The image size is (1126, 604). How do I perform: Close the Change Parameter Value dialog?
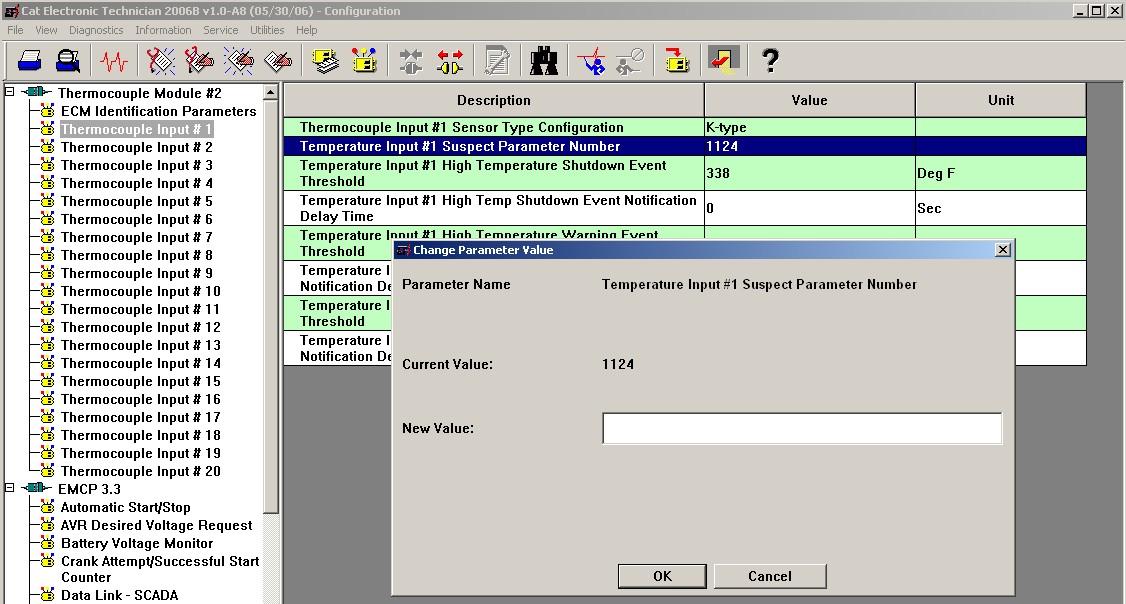[x=1003, y=249]
